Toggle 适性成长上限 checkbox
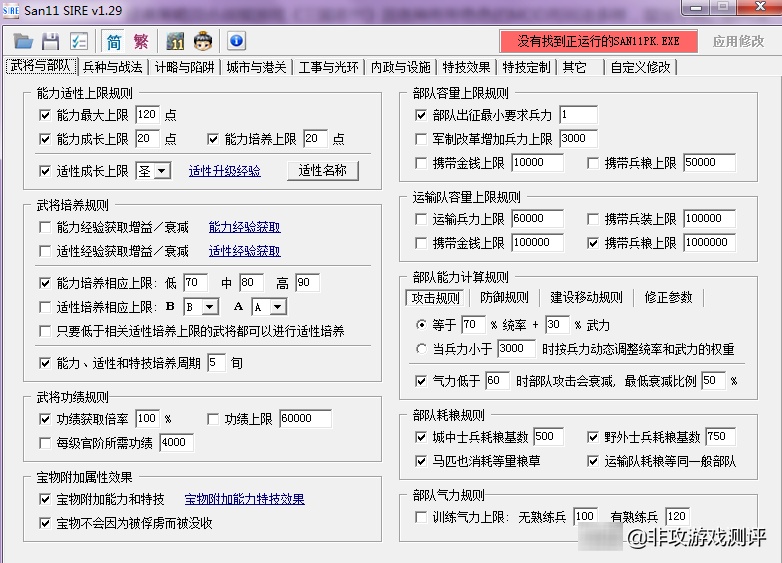Screen dimensions: 782x563 coord(45,171)
